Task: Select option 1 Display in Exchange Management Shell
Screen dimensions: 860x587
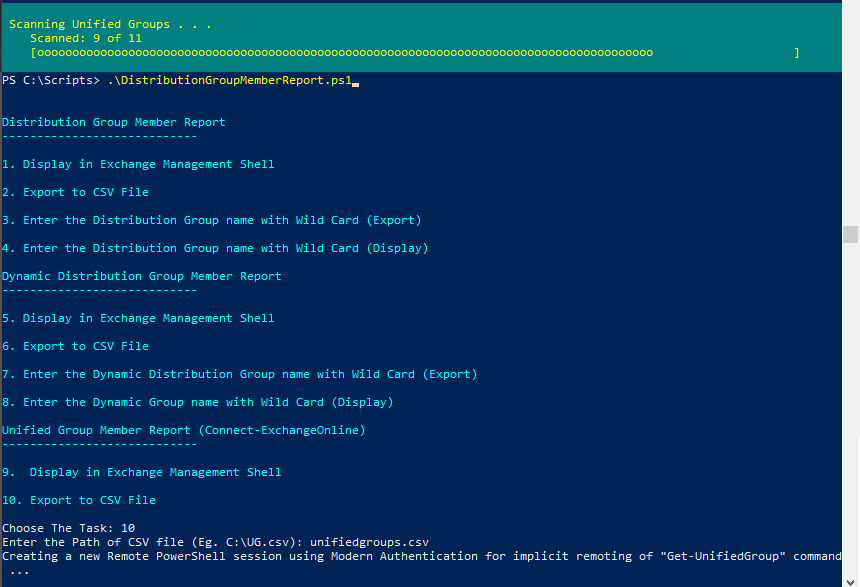Action: pos(138,164)
